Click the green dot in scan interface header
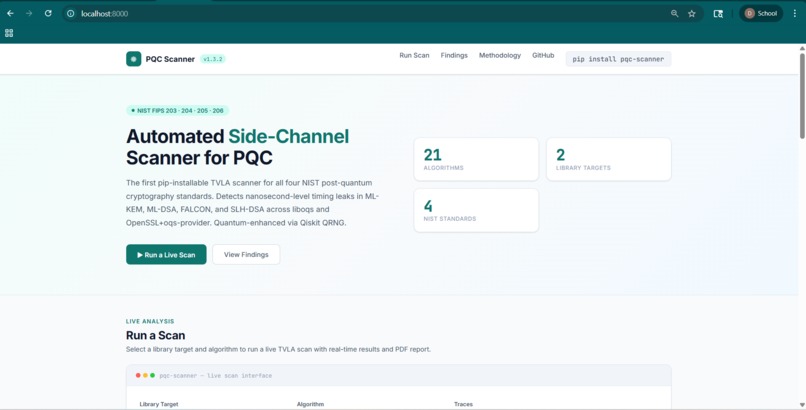Screen dimensions: 806x410 pyautogui.click(x=152, y=376)
